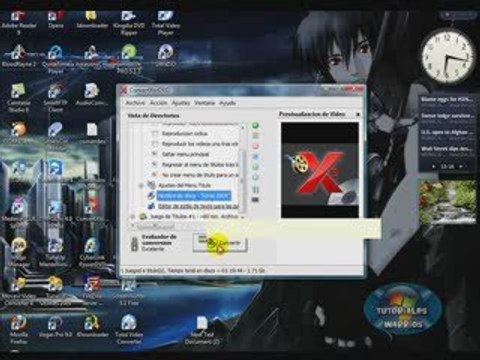Click the dark bottom icon in vertical toolbar

tap(255, 200)
